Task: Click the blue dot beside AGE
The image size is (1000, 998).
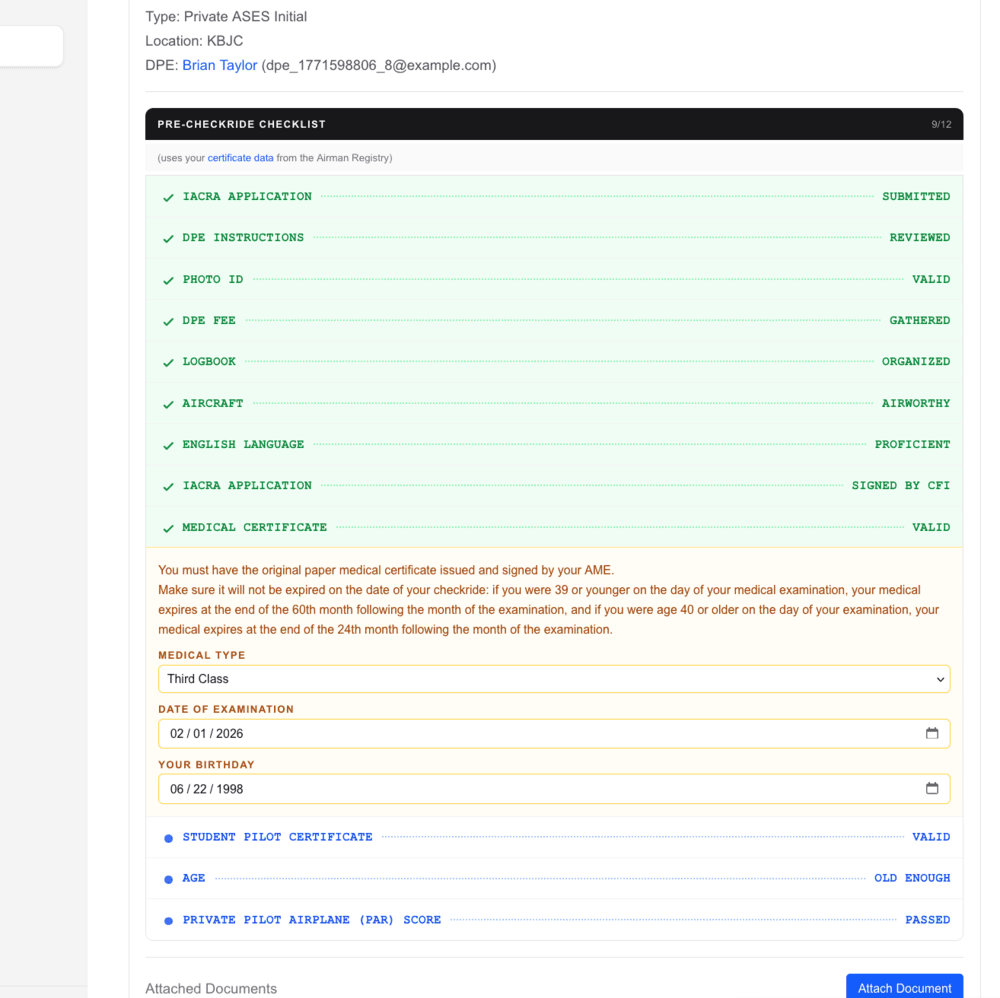Action: pyautogui.click(x=168, y=878)
